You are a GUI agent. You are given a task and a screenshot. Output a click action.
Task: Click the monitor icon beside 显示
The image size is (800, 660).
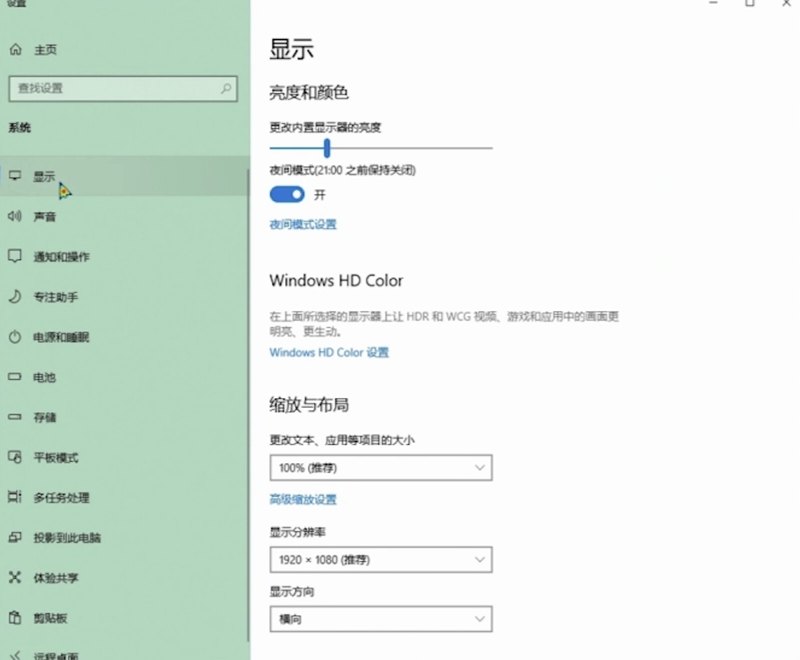[15, 176]
